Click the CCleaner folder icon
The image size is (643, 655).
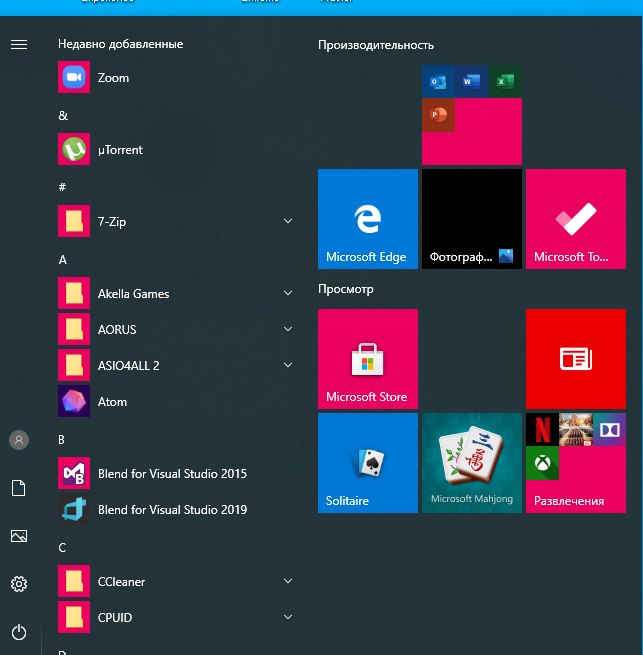coord(74,581)
